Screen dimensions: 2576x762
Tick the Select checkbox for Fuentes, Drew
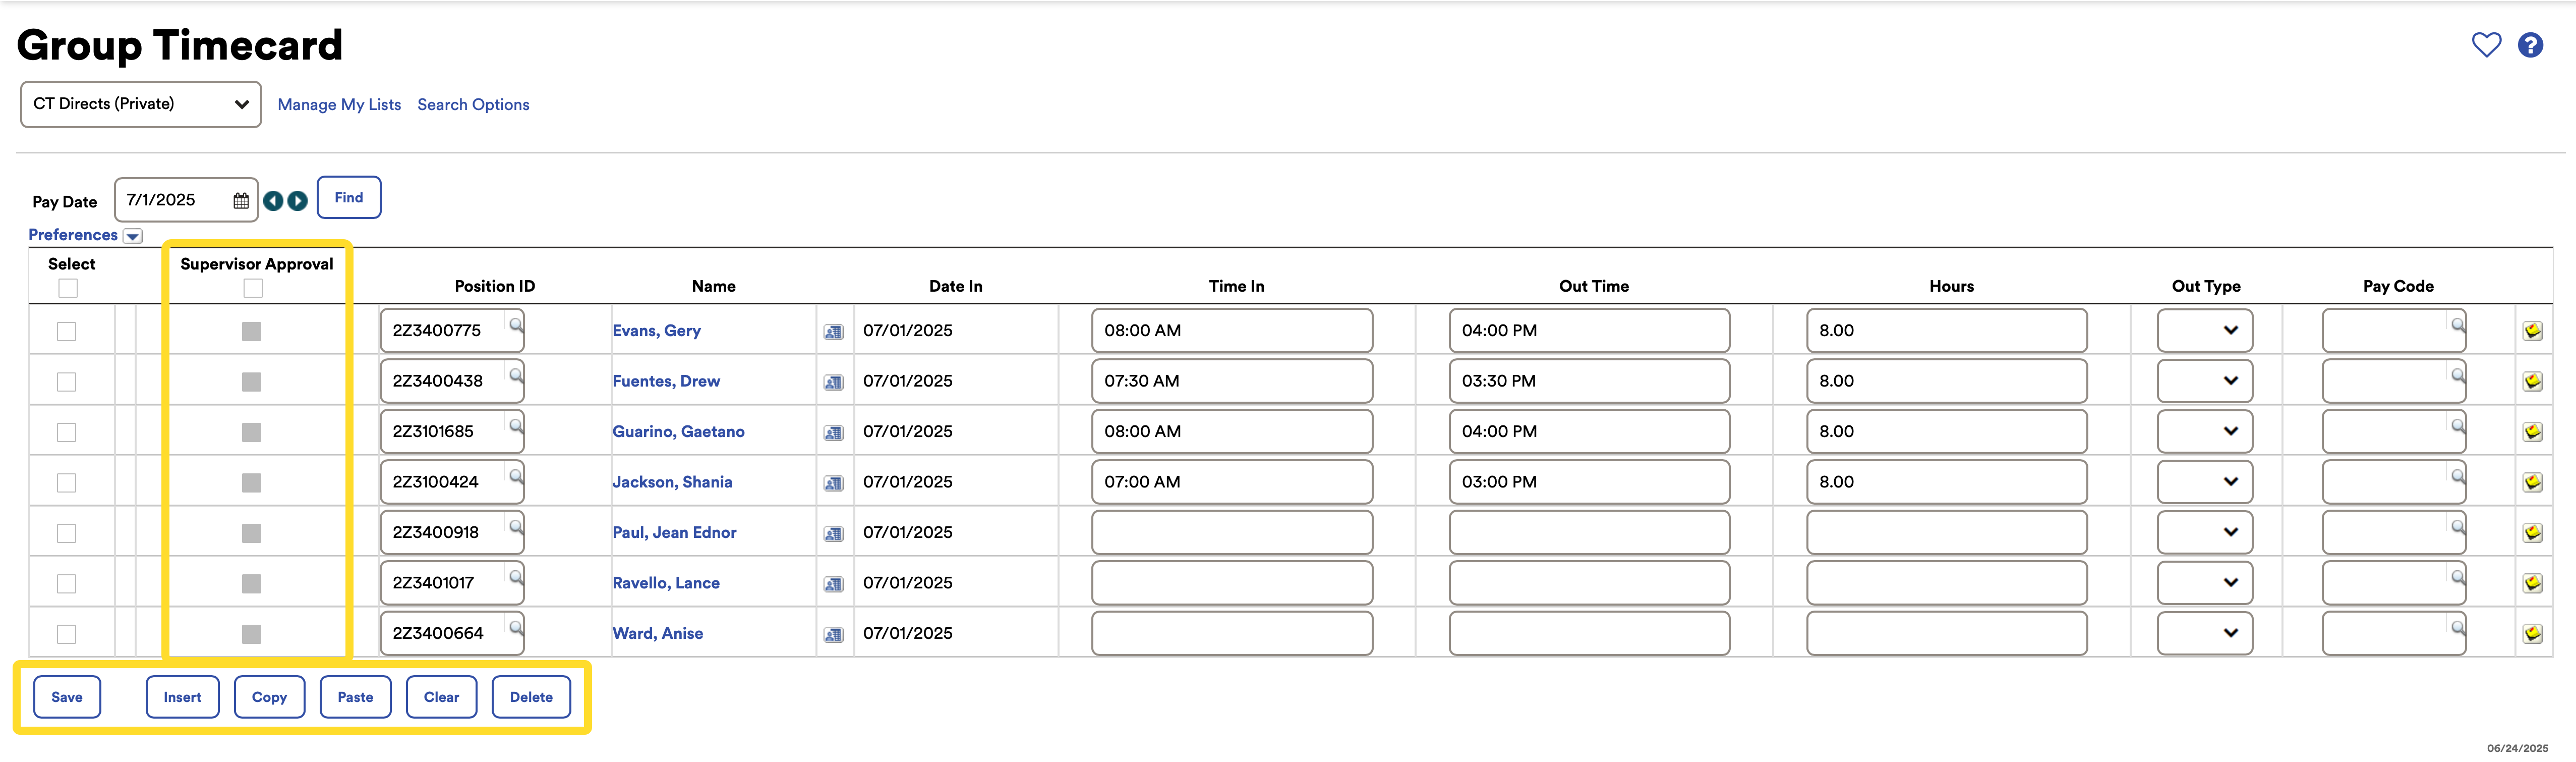point(67,382)
